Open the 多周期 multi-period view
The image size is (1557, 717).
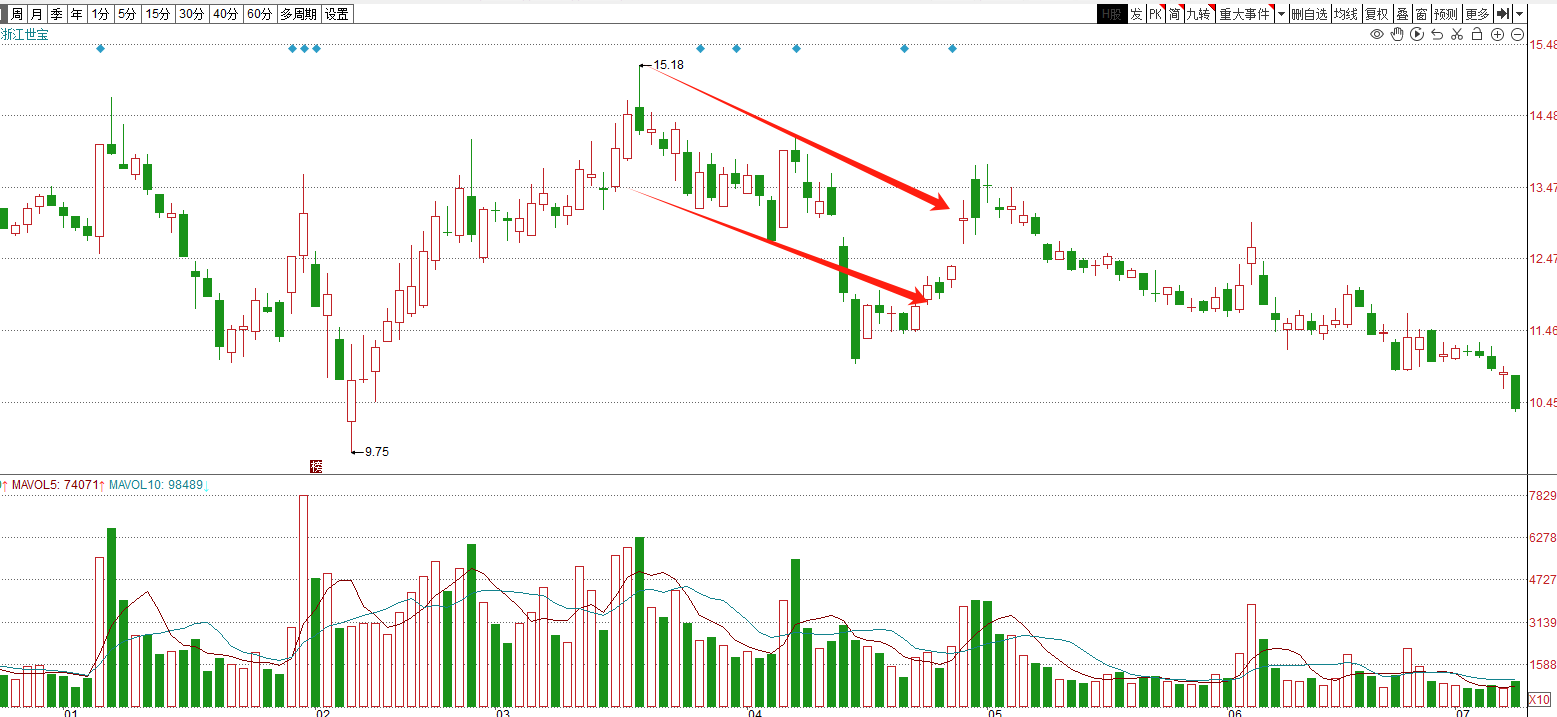[299, 14]
